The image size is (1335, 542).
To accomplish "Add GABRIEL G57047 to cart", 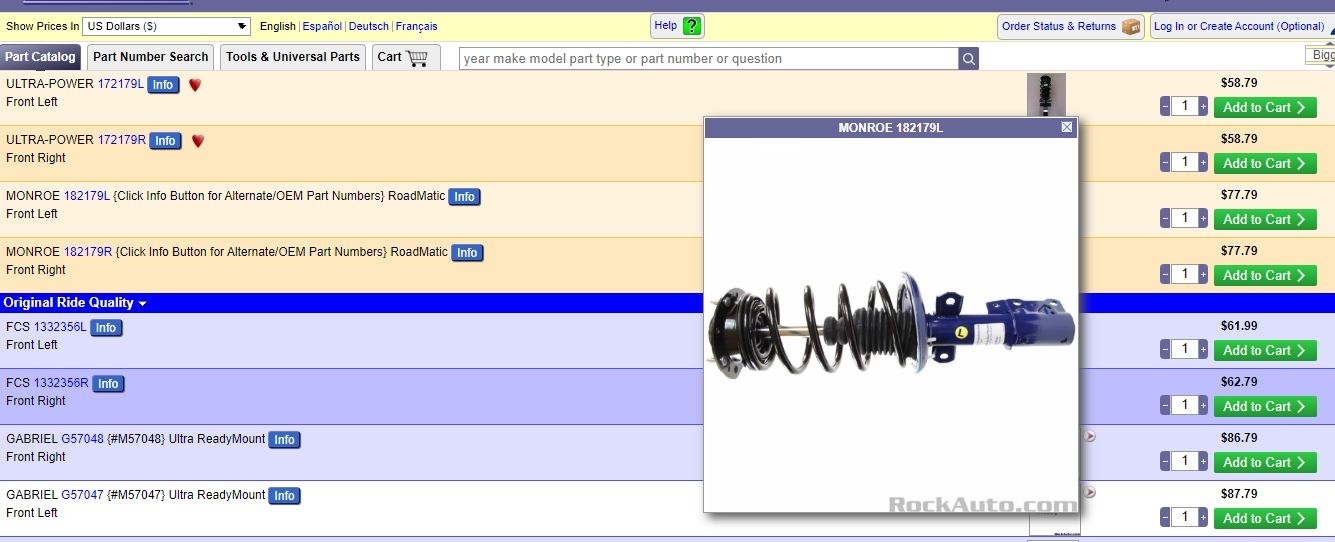I will [1265, 518].
